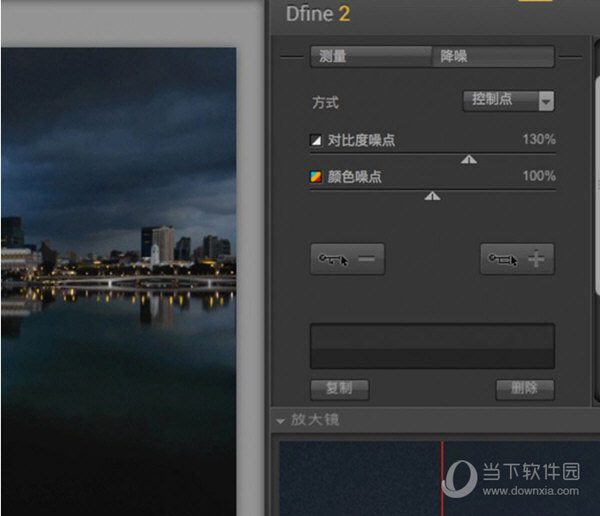The height and width of the screenshot is (516, 600).
Task: Click the control point list box
Action: click(x=432, y=346)
